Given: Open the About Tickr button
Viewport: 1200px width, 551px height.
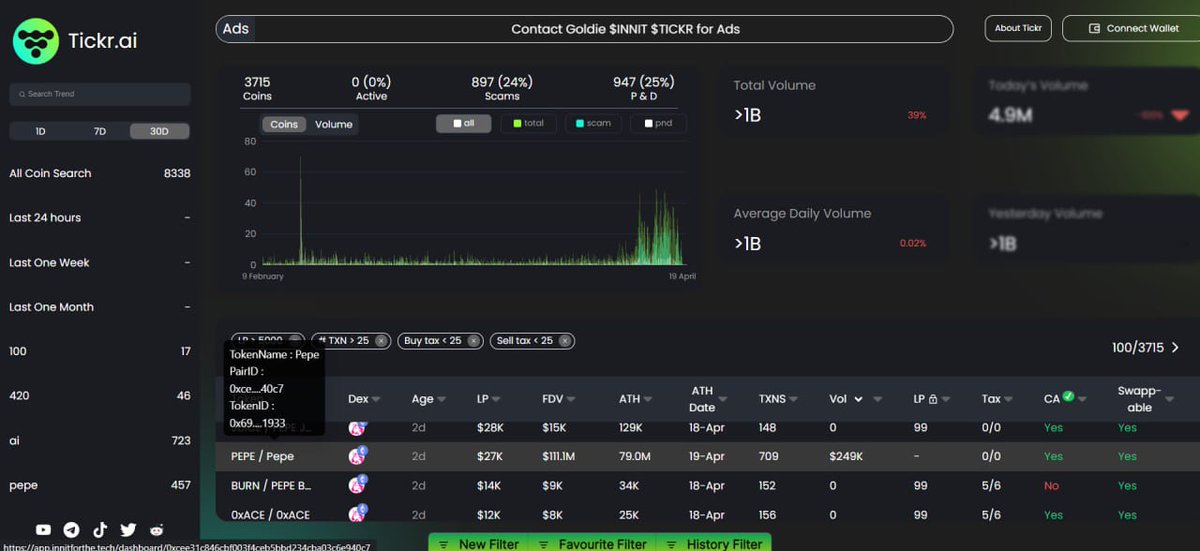Looking at the screenshot, I should (1018, 28).
